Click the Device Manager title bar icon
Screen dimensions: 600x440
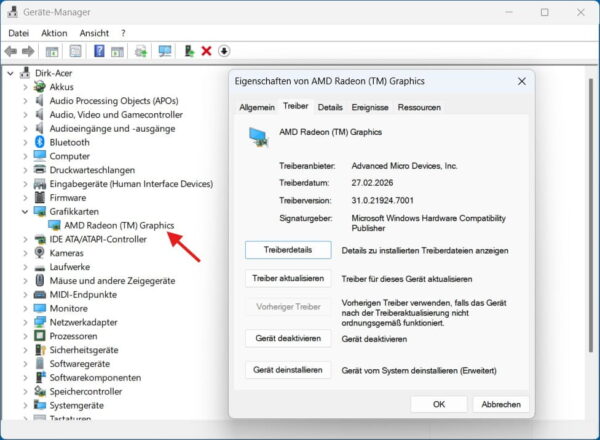pyautogui.click(x=12, y=12)
